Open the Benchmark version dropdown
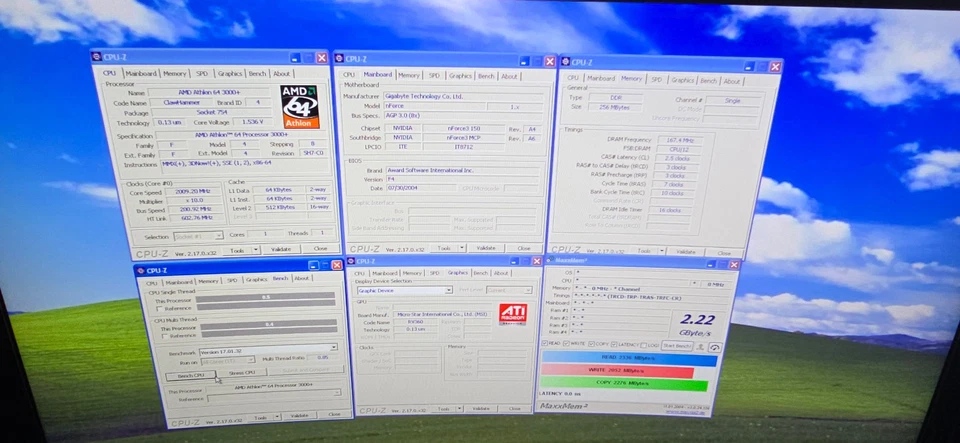960x443 pixels. (334, 348)
